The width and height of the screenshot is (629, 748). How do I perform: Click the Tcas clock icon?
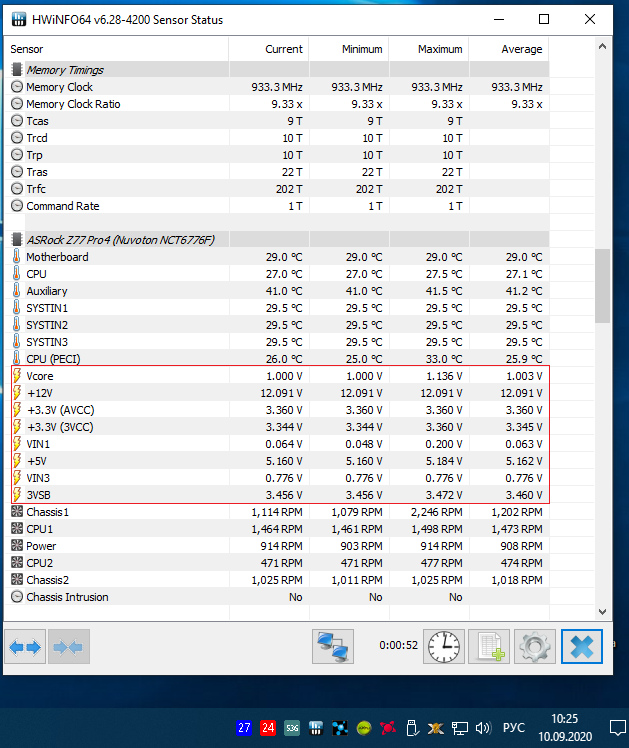pos(17,121)
